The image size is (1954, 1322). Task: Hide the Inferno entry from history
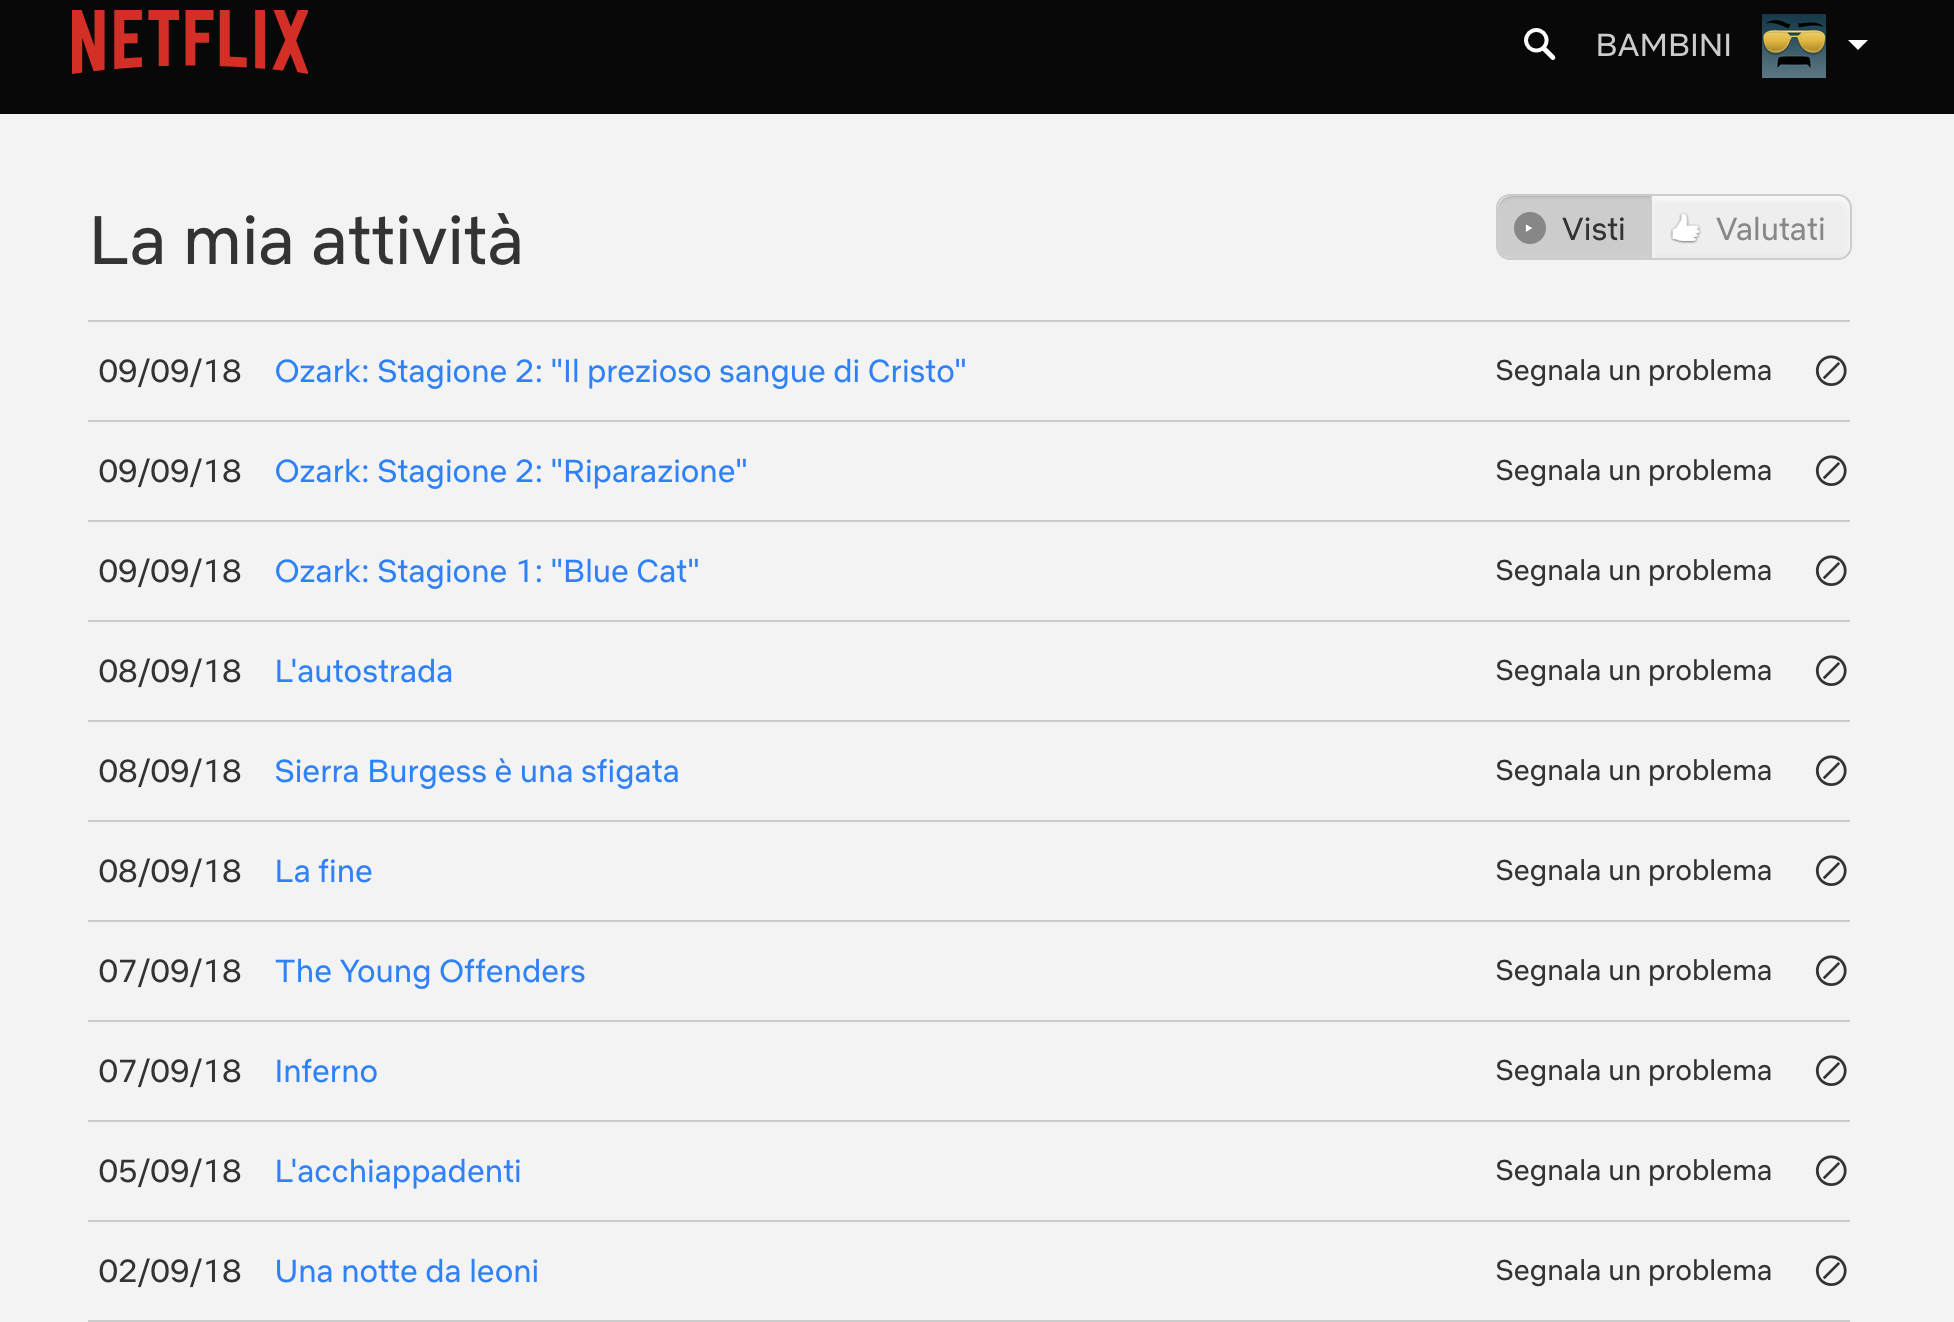tap(1830, 1071)
